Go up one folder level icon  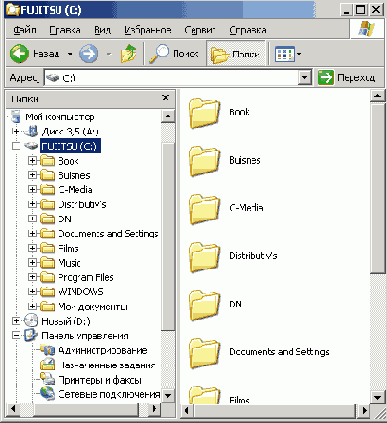coord(129,54)
